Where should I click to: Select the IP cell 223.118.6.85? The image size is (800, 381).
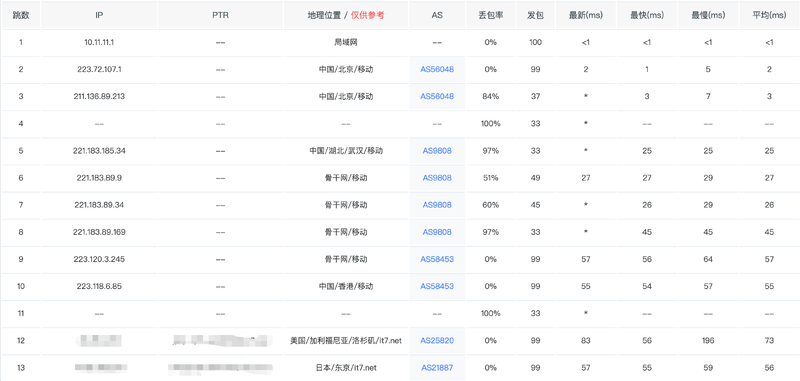99,286
